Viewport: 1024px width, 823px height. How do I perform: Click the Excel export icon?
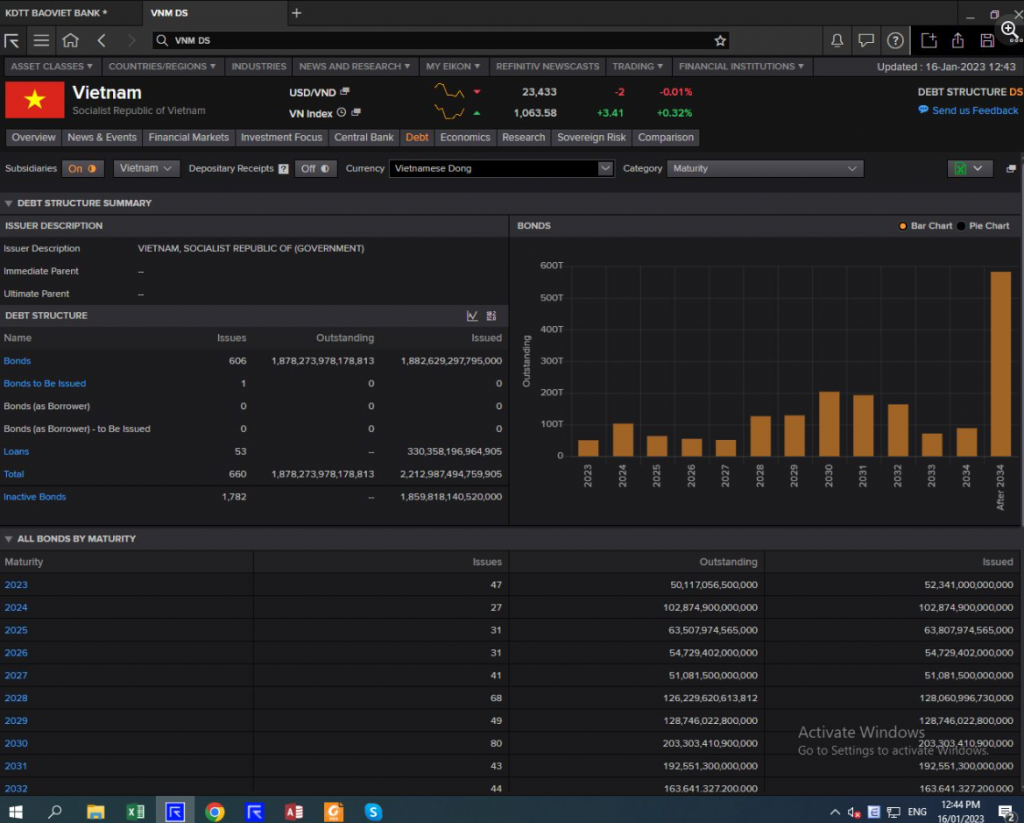(961, 169)
